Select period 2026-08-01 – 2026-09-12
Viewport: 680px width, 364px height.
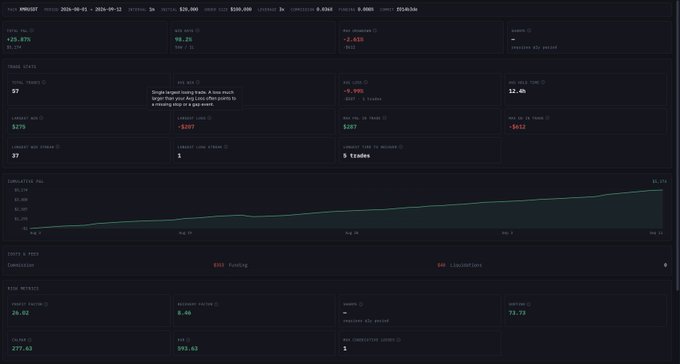(x=91, y=9)
